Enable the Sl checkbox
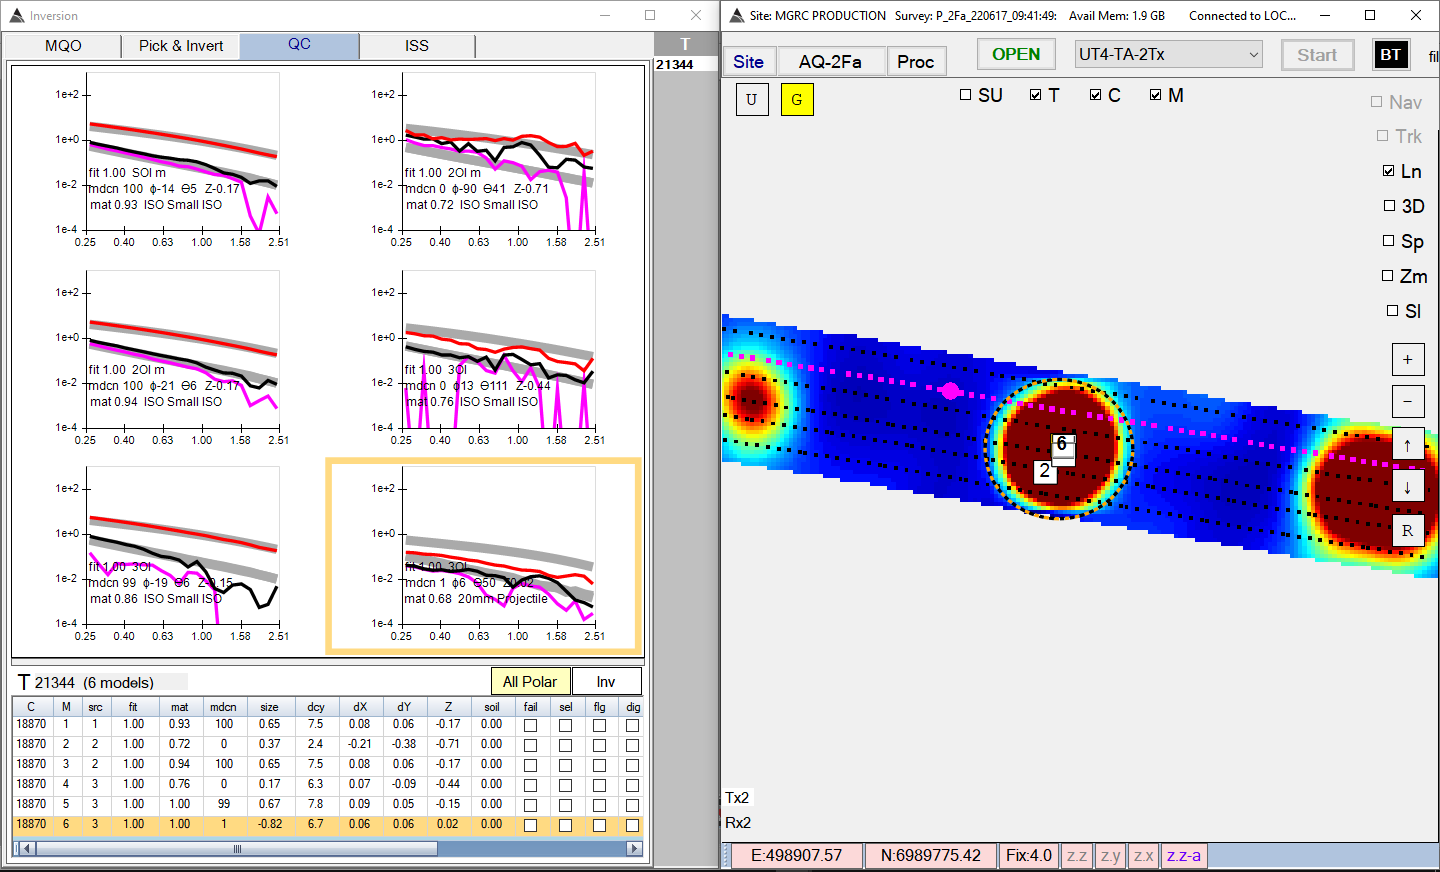 pyautogui.click(x=1393, y=311)
